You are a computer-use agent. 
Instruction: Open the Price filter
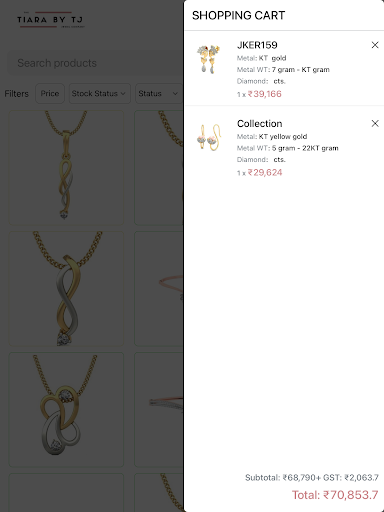[x=50, y=93]
